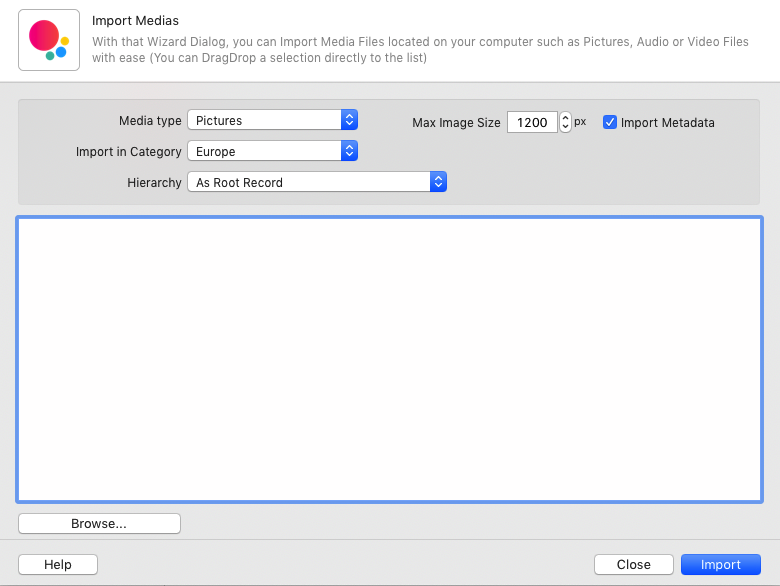Image resolution: width=780 pixels, height=586 pixels.
Task: Focus the empty media file list area
Action: (x=390, y=358)
